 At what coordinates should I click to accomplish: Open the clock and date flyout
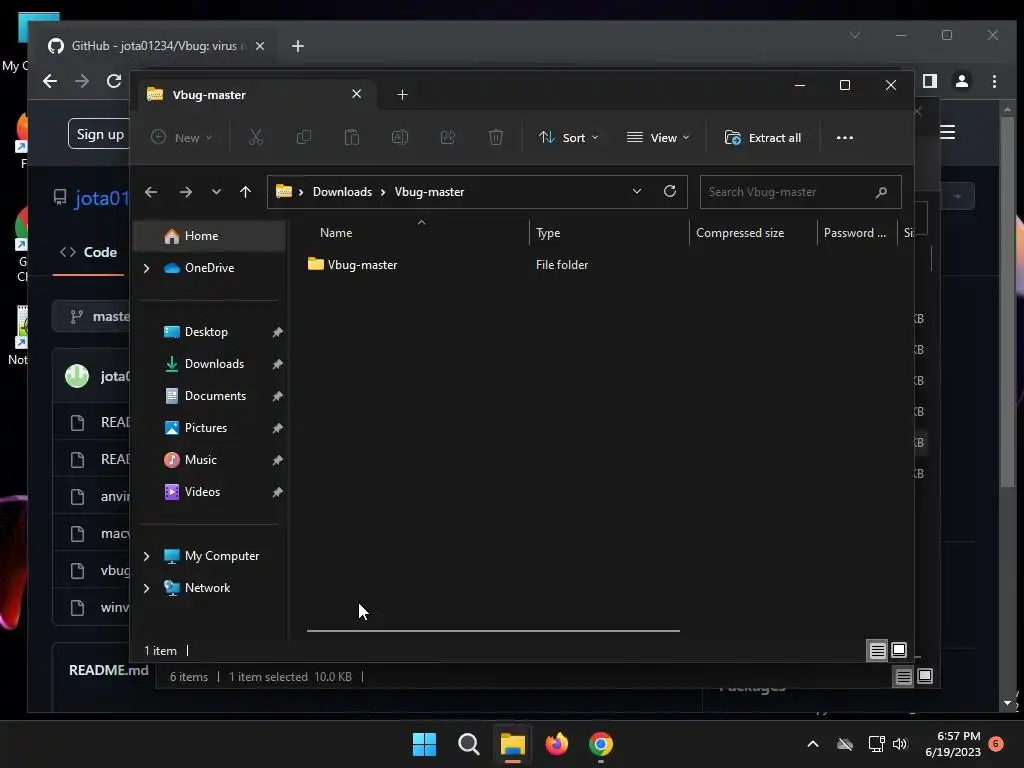[953, 744]
